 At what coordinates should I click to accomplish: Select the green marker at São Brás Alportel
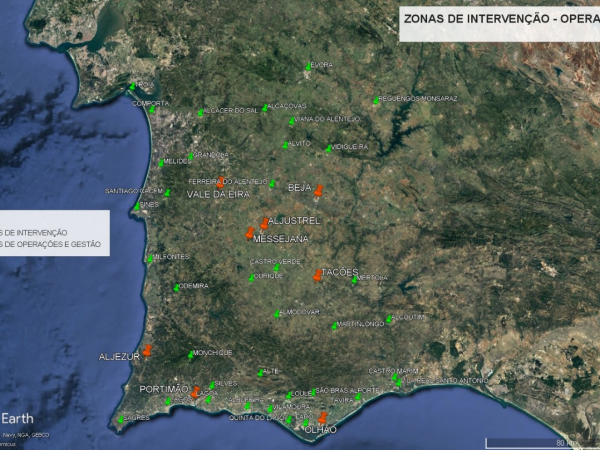[313, 393]
